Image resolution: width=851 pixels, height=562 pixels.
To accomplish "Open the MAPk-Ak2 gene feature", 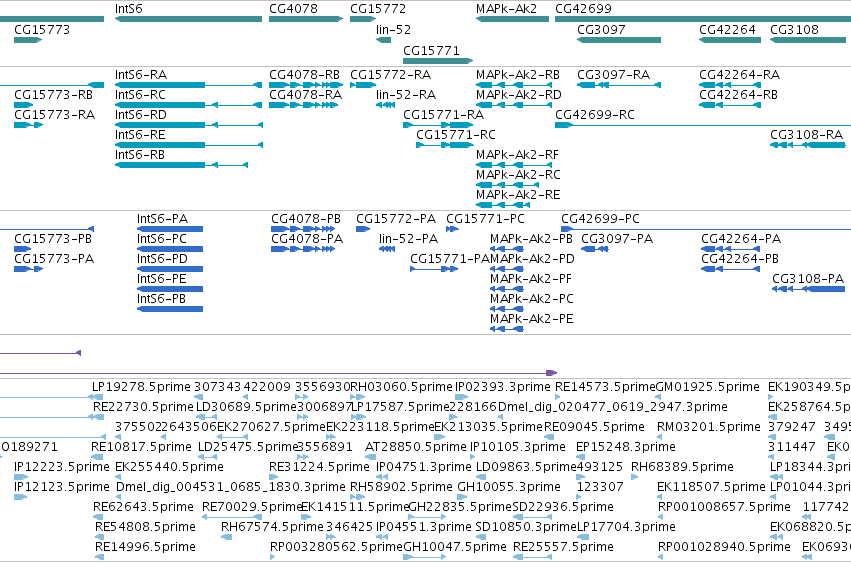I will [512, 19].
